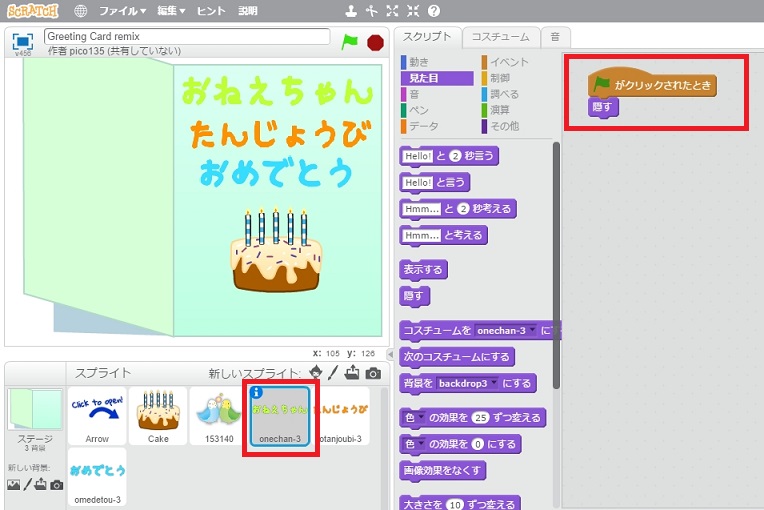Open effect dropdown in ずつ変える block
This screenshot has height=510, width=764.
pyautogui.click(x=413, y=417)
